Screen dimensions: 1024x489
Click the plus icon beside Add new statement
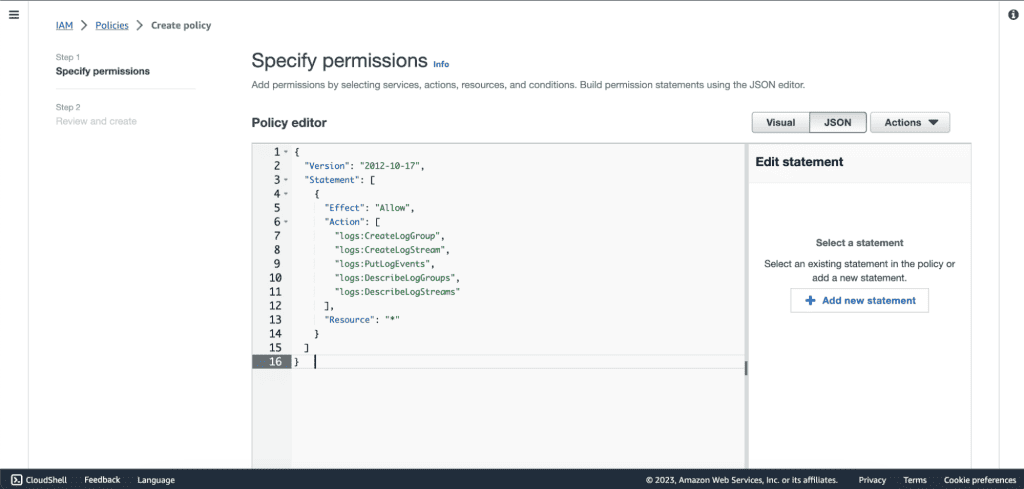pos(810,300)
